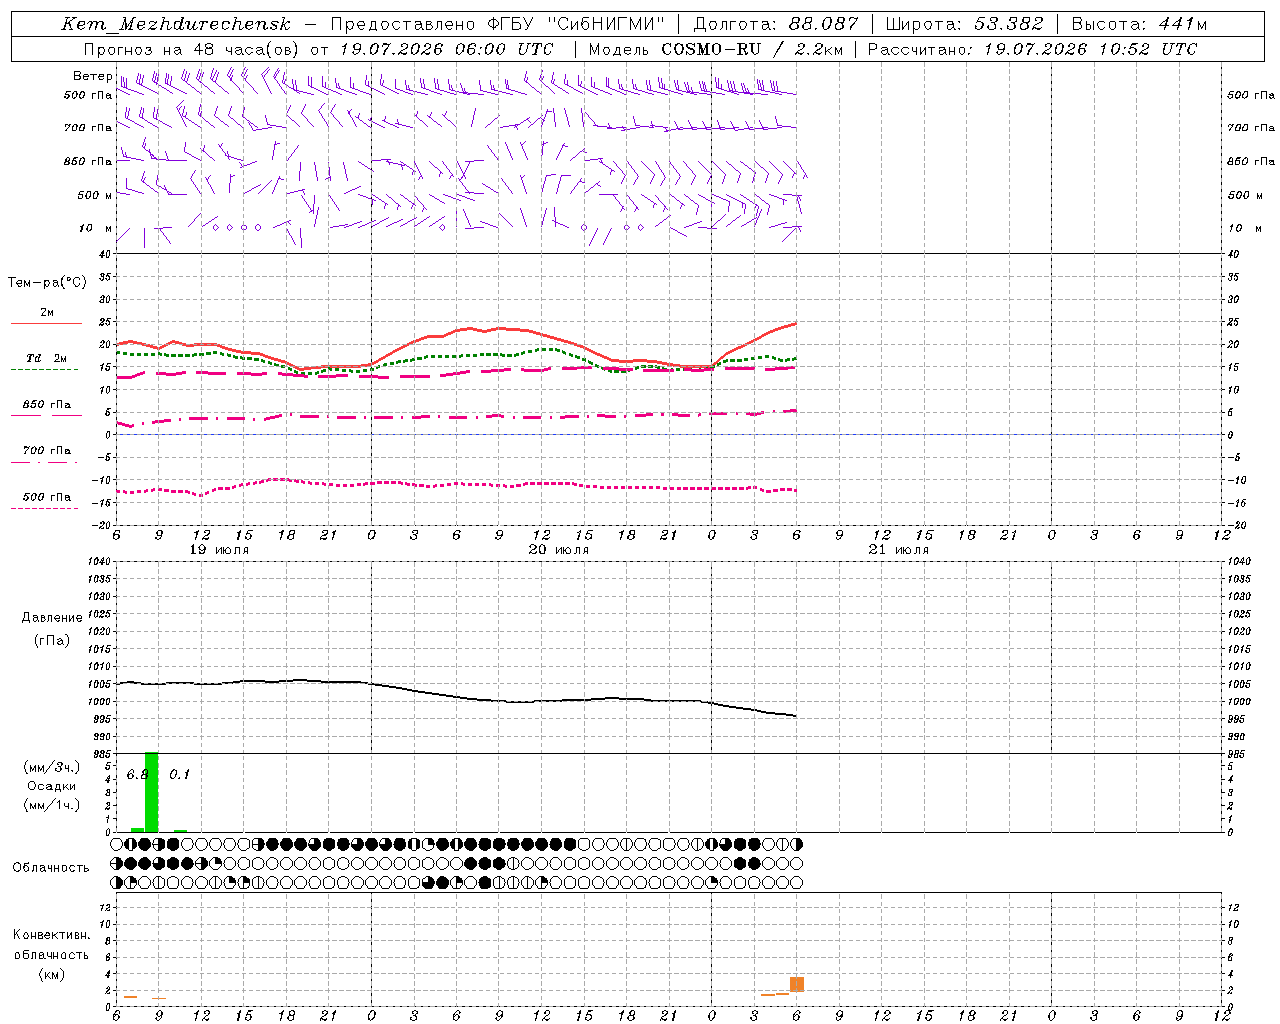This screenshot has width=1280, height=1024.
Task: Select the Облачность cloudiness label
Action: coord(51,867)
